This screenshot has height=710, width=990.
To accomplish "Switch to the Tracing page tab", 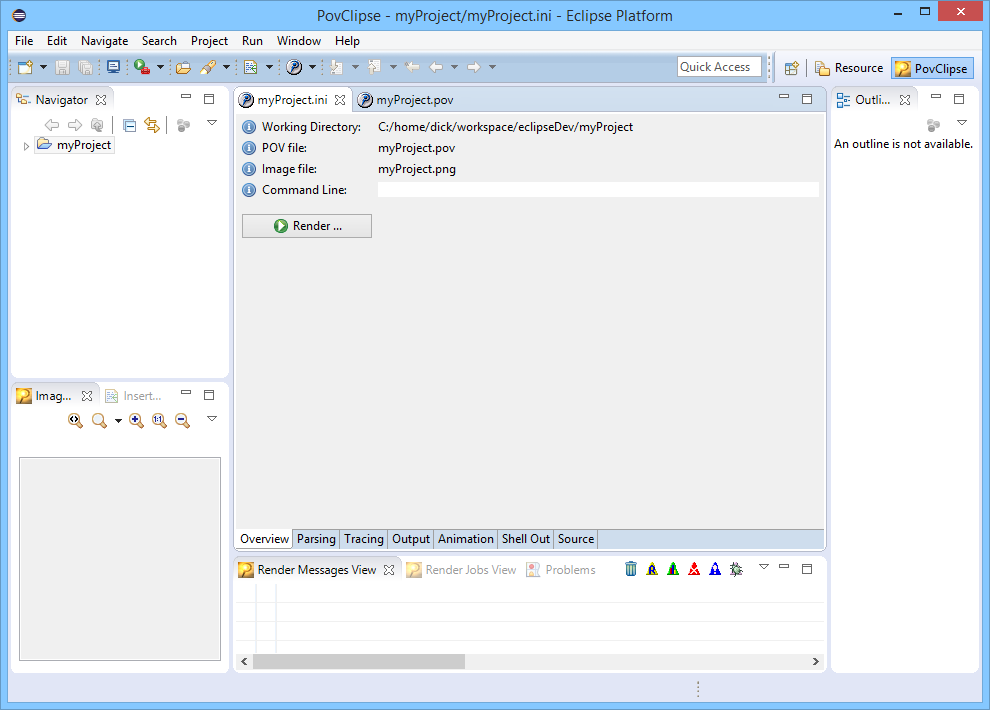I will coord(364,539).
